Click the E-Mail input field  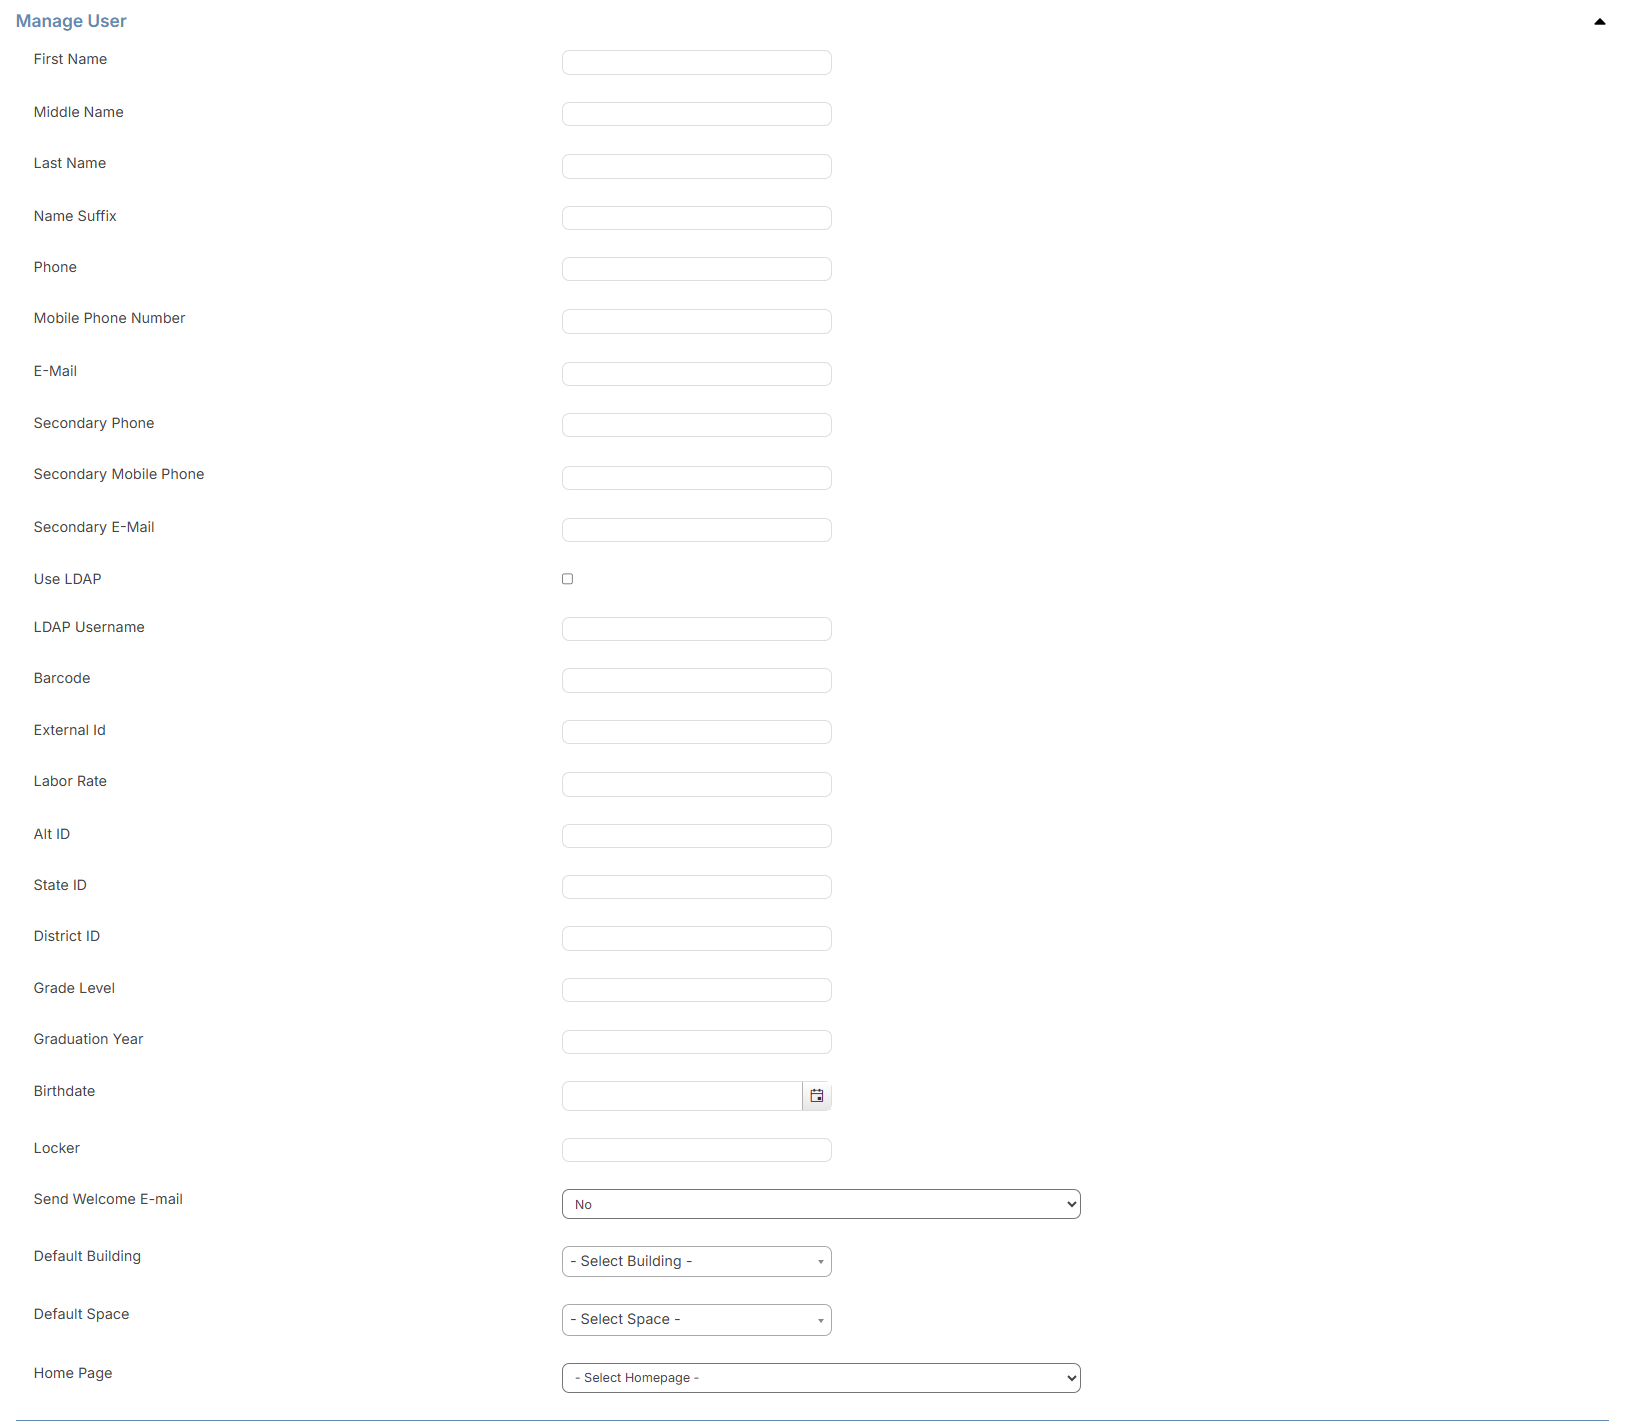[x=695, y=373]
